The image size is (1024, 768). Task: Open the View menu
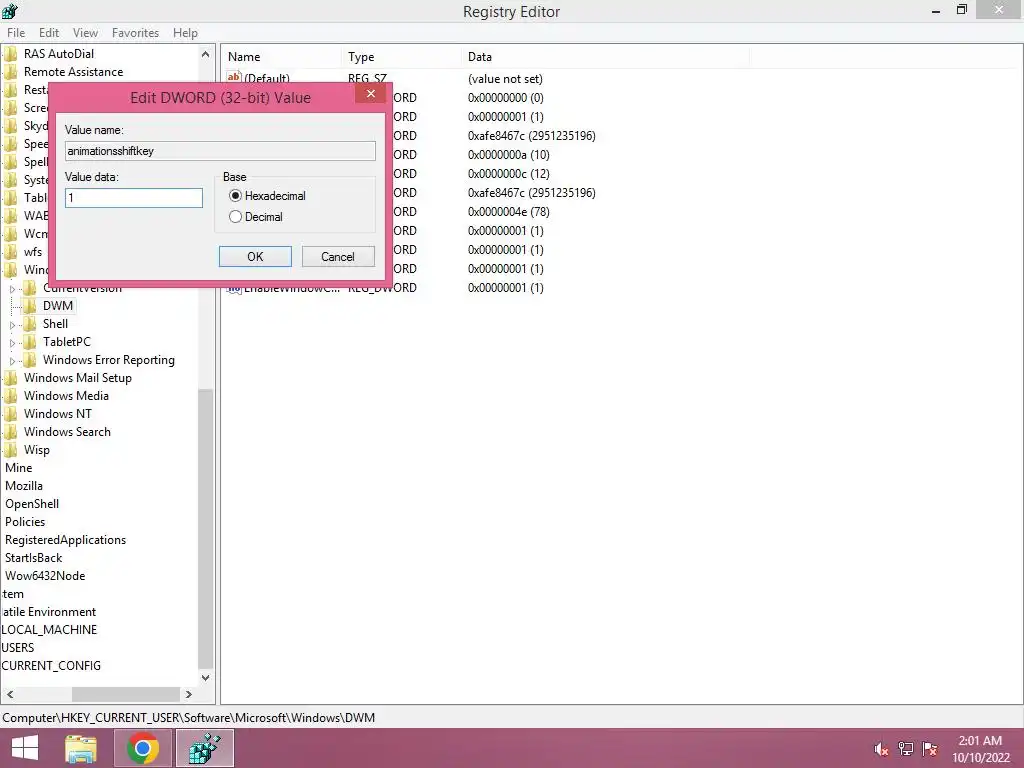85,33
